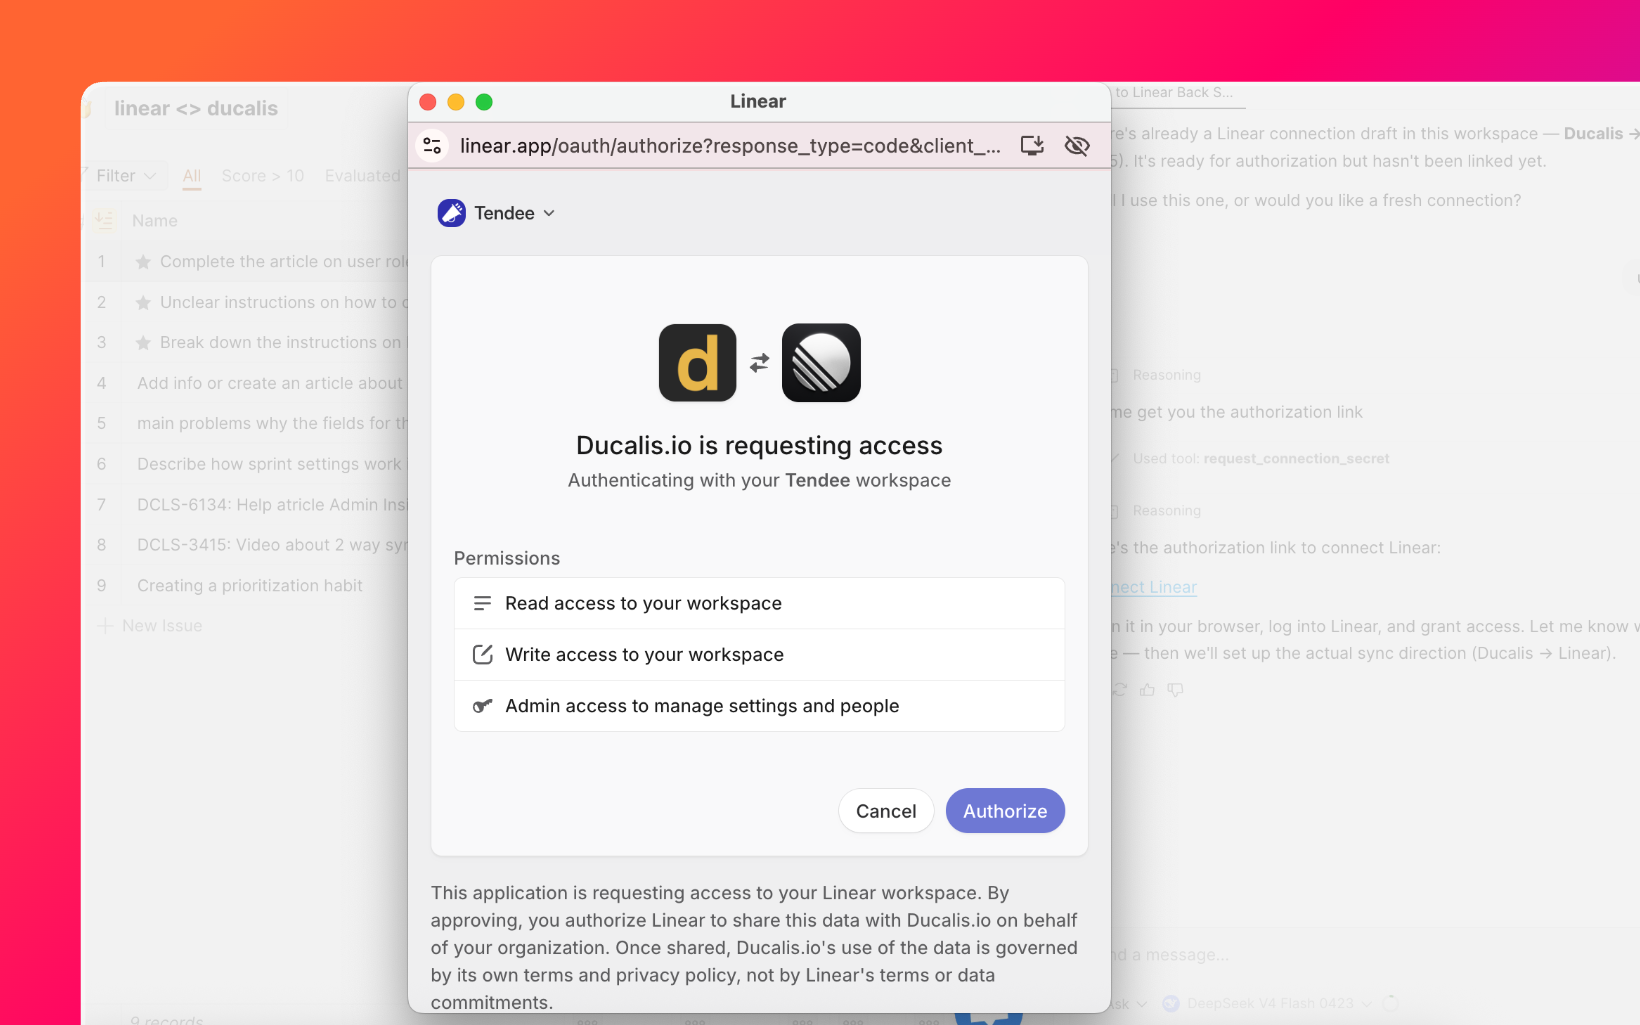Click the row display icon beside Name header

tap(104, 221)
